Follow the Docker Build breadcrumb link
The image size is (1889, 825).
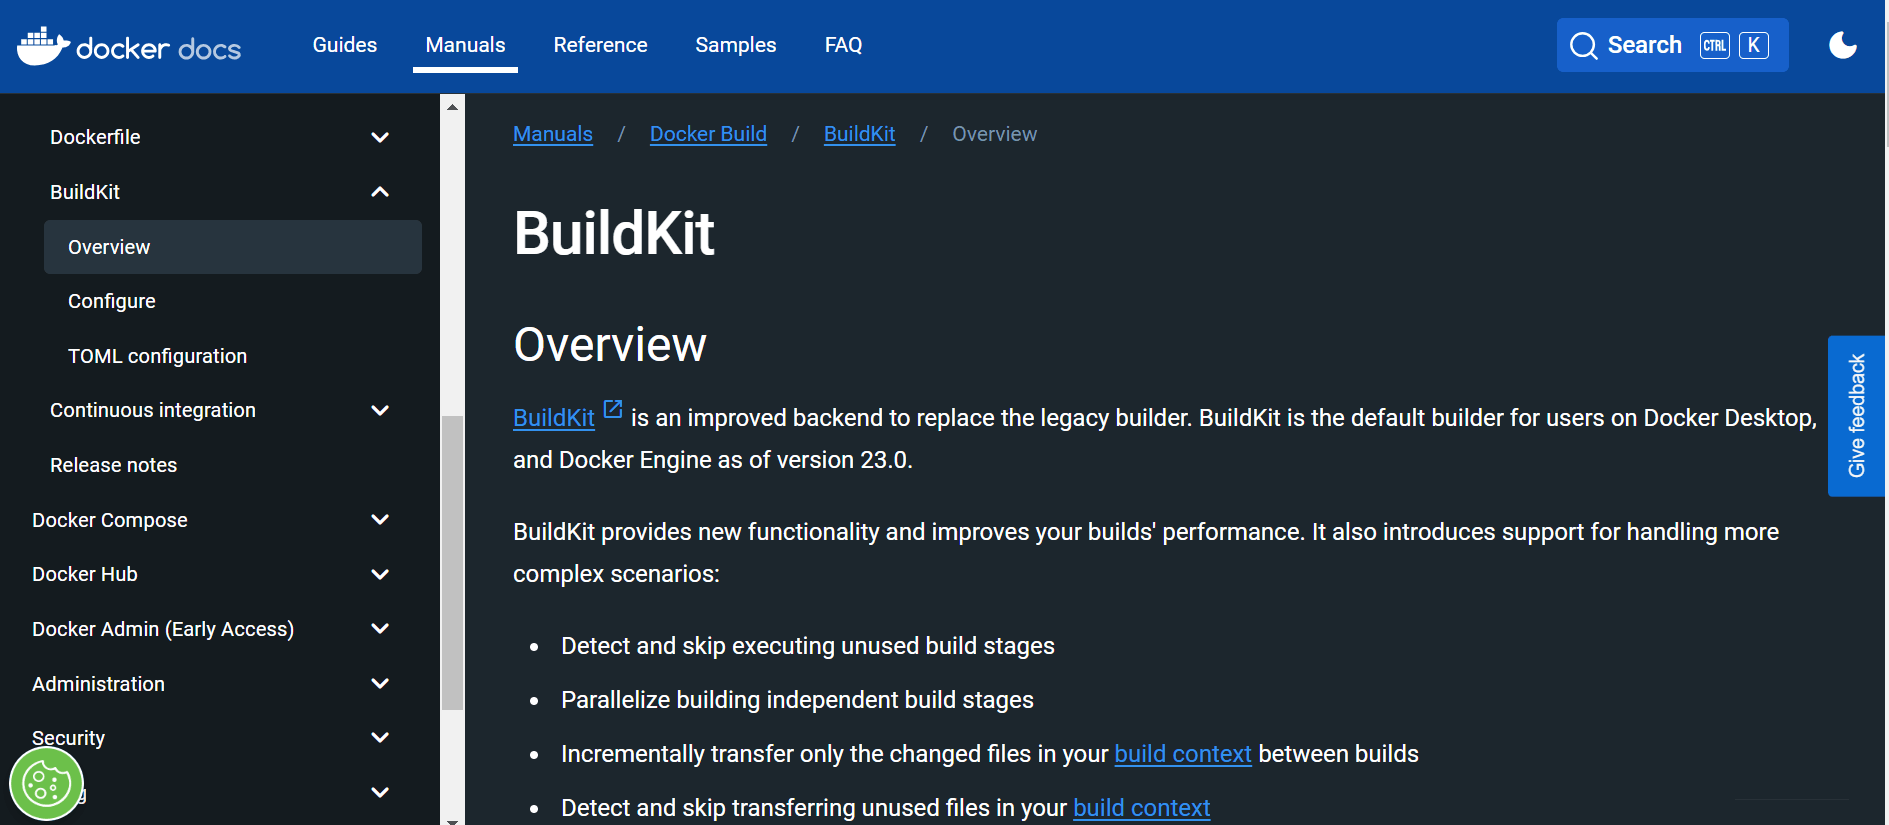click(708, 134)
